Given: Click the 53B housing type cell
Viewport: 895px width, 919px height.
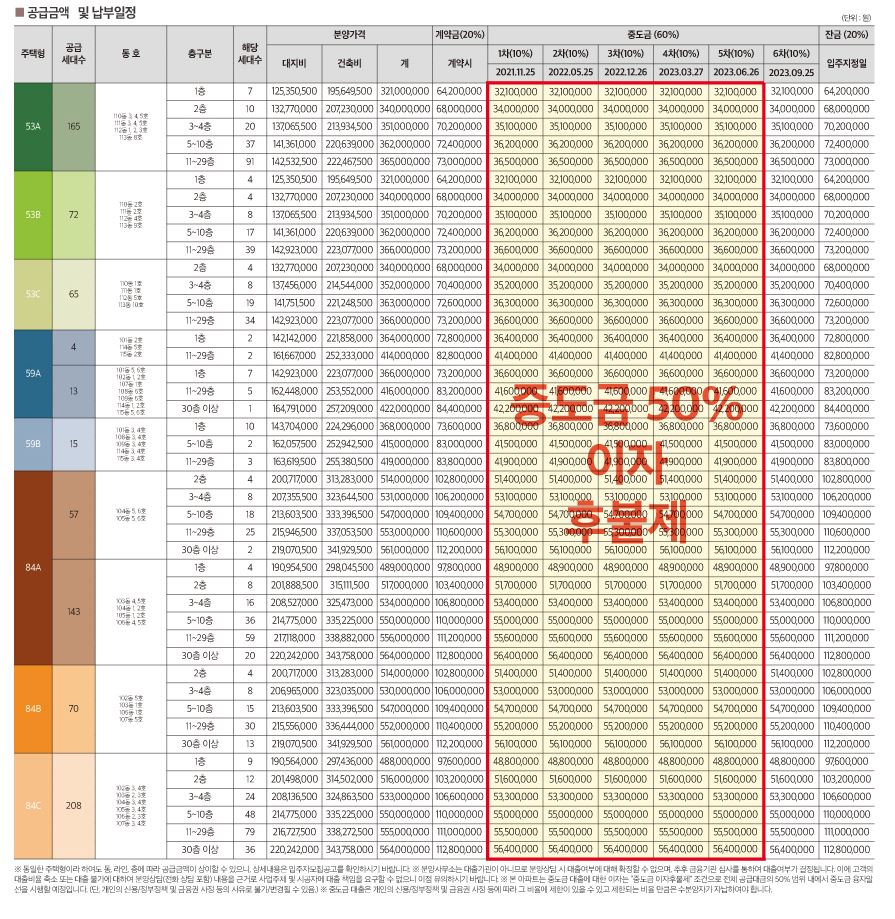Looking at the screenshot, I should [x=33, y=215].
